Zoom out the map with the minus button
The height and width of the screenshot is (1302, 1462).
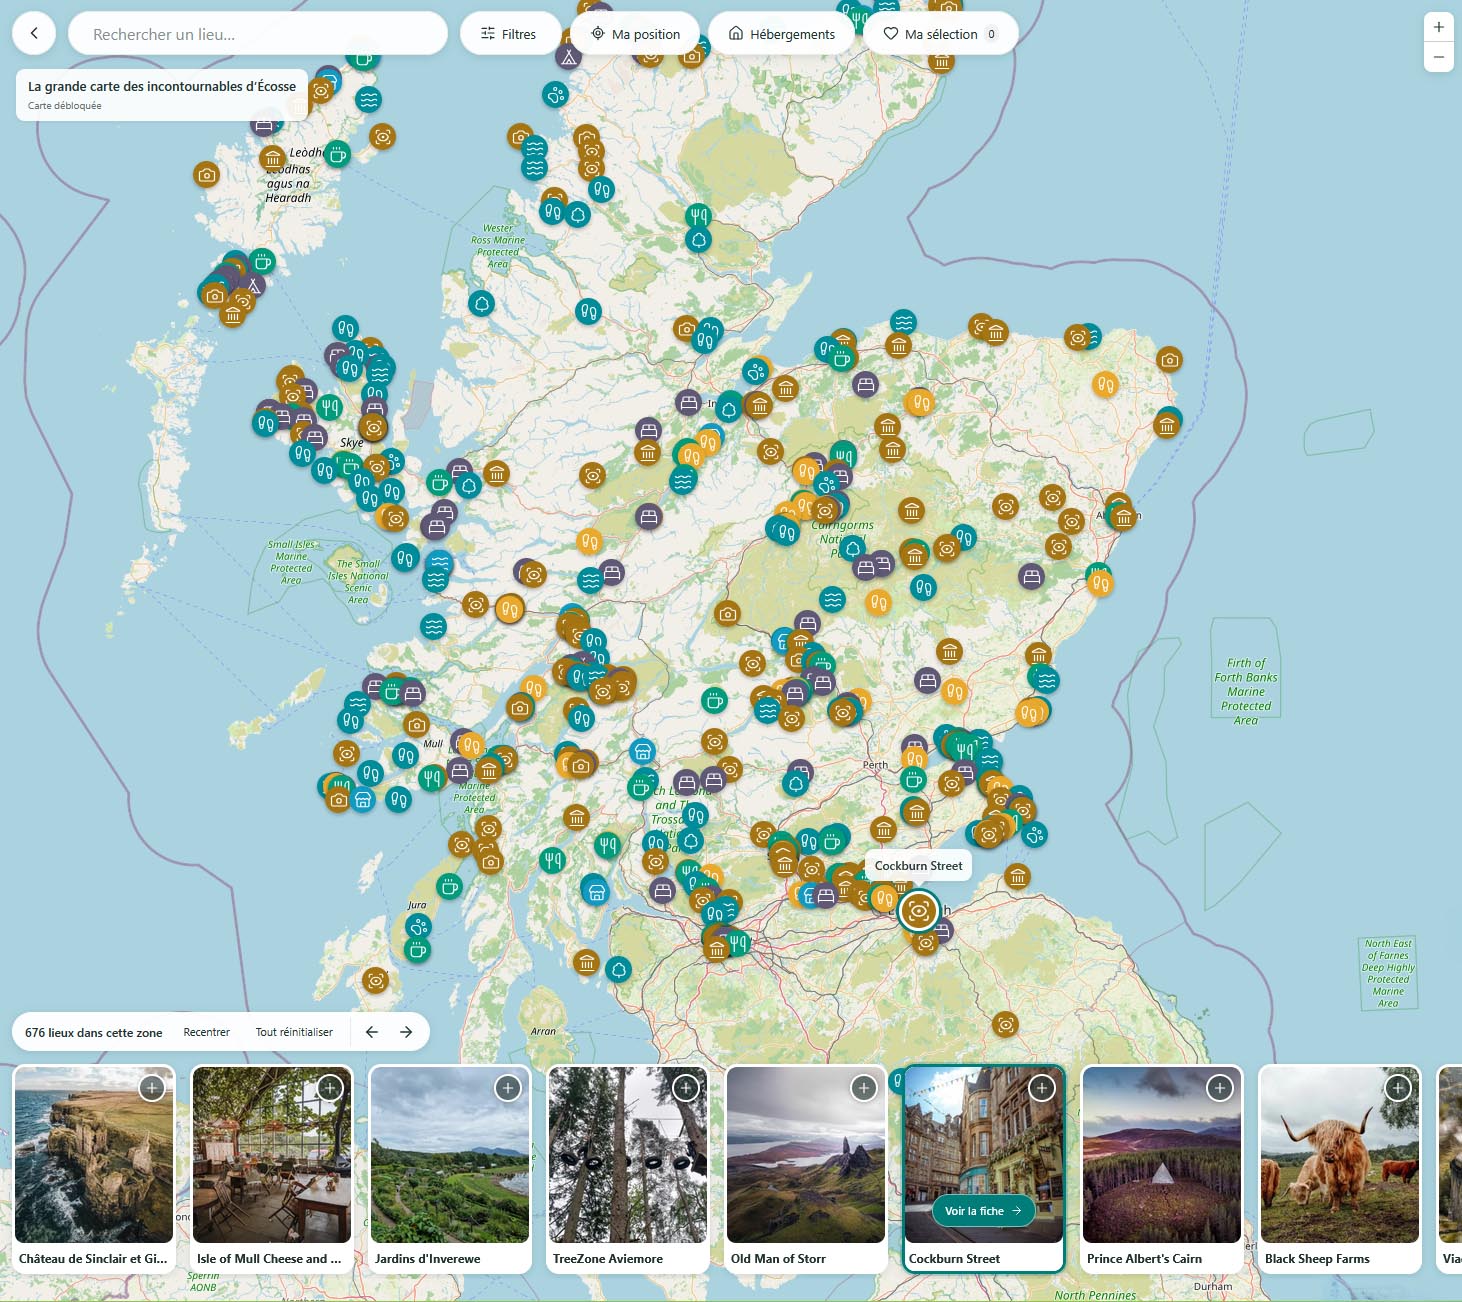[1438, 57]
